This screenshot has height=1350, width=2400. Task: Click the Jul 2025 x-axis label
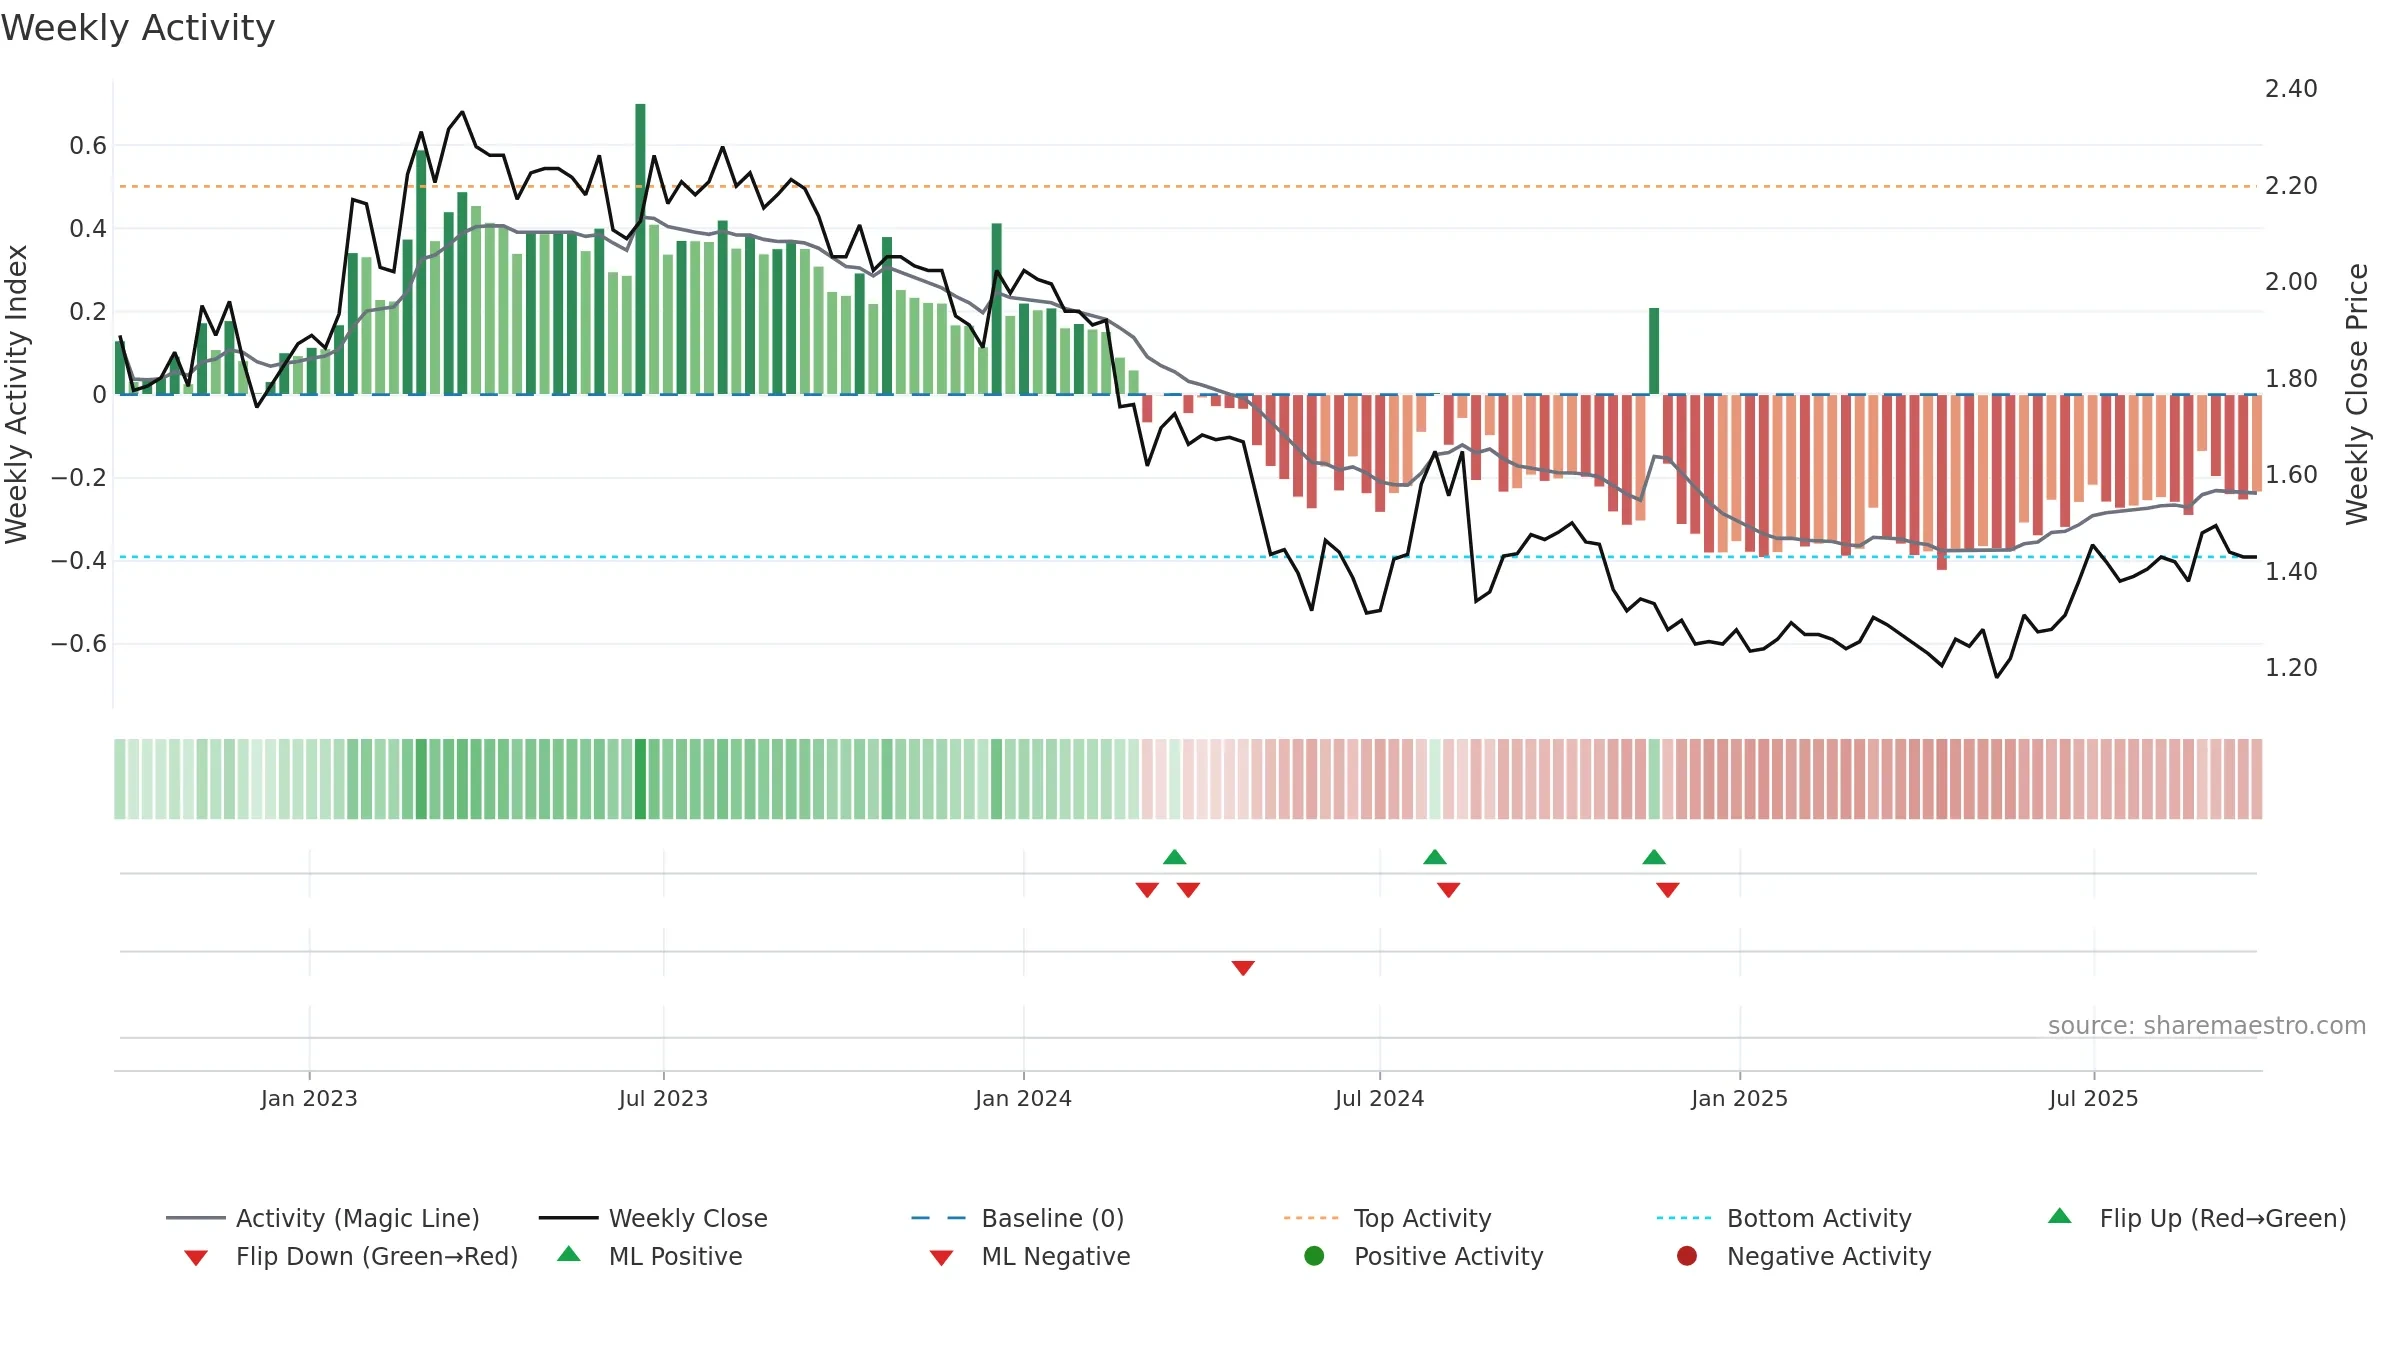point(2093,1098)
